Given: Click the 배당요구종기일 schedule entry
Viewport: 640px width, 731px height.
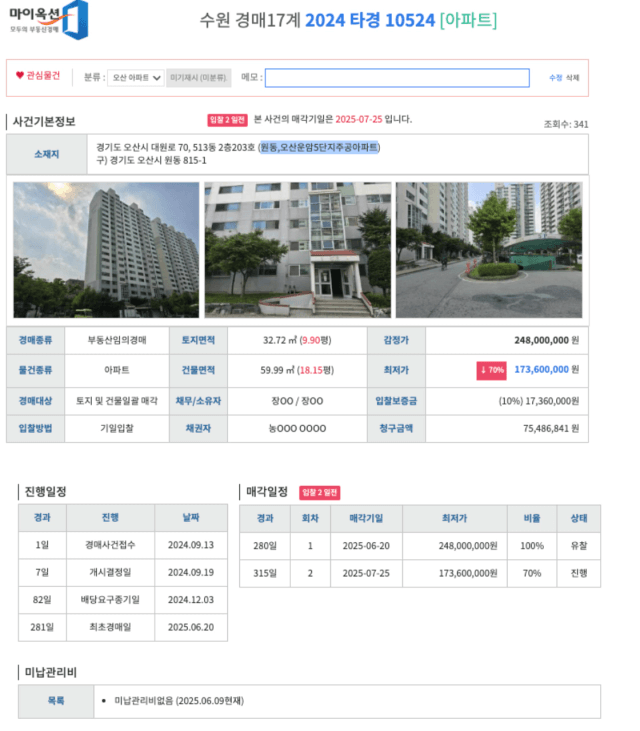Looking at the screenshot, I should click(x=110, y=600).
